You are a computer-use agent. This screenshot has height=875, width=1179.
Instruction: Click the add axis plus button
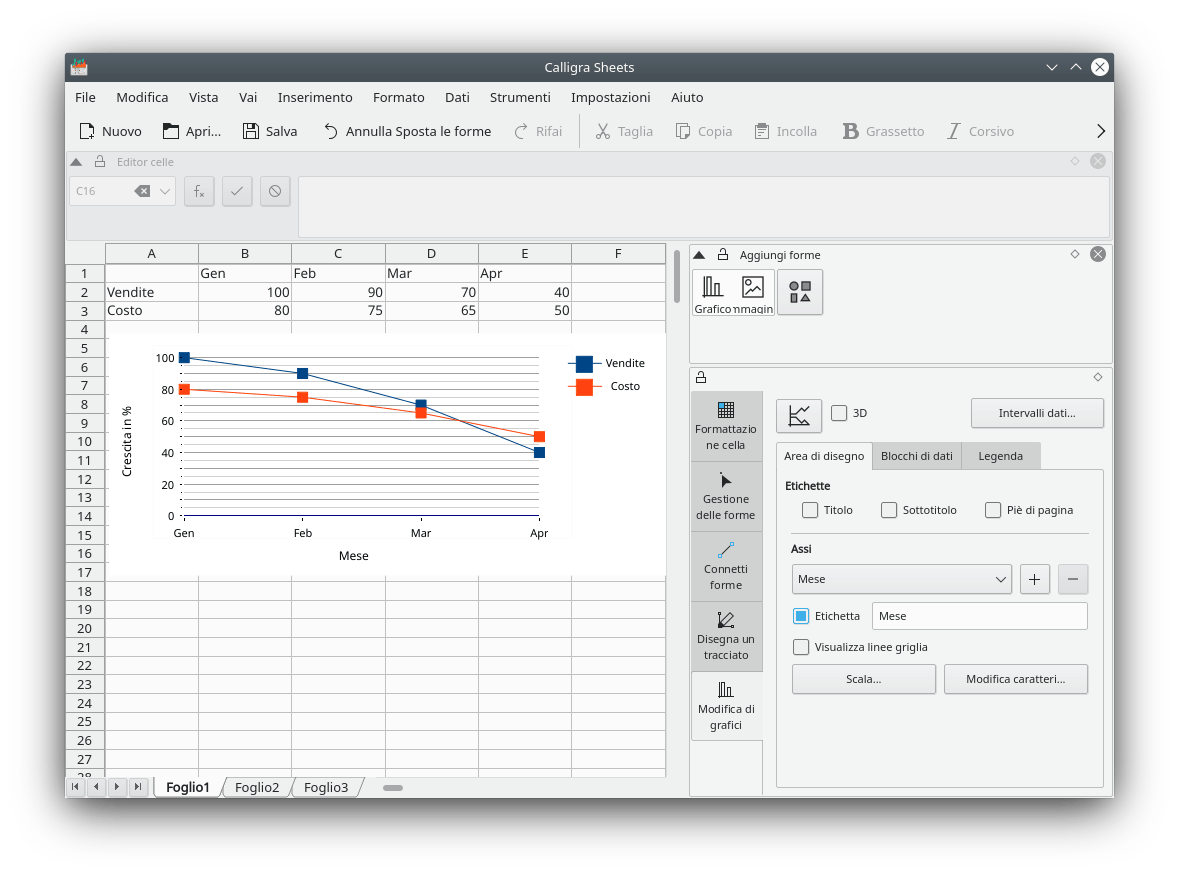1034,579
